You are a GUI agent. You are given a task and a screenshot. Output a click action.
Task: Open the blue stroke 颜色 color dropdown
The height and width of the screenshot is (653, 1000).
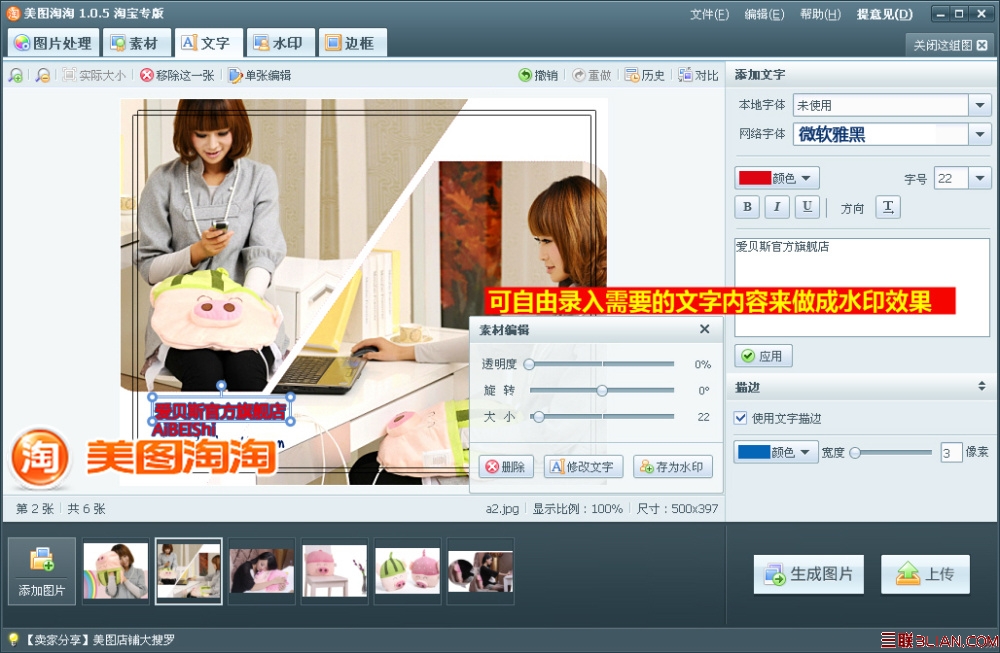coord(776,452)
